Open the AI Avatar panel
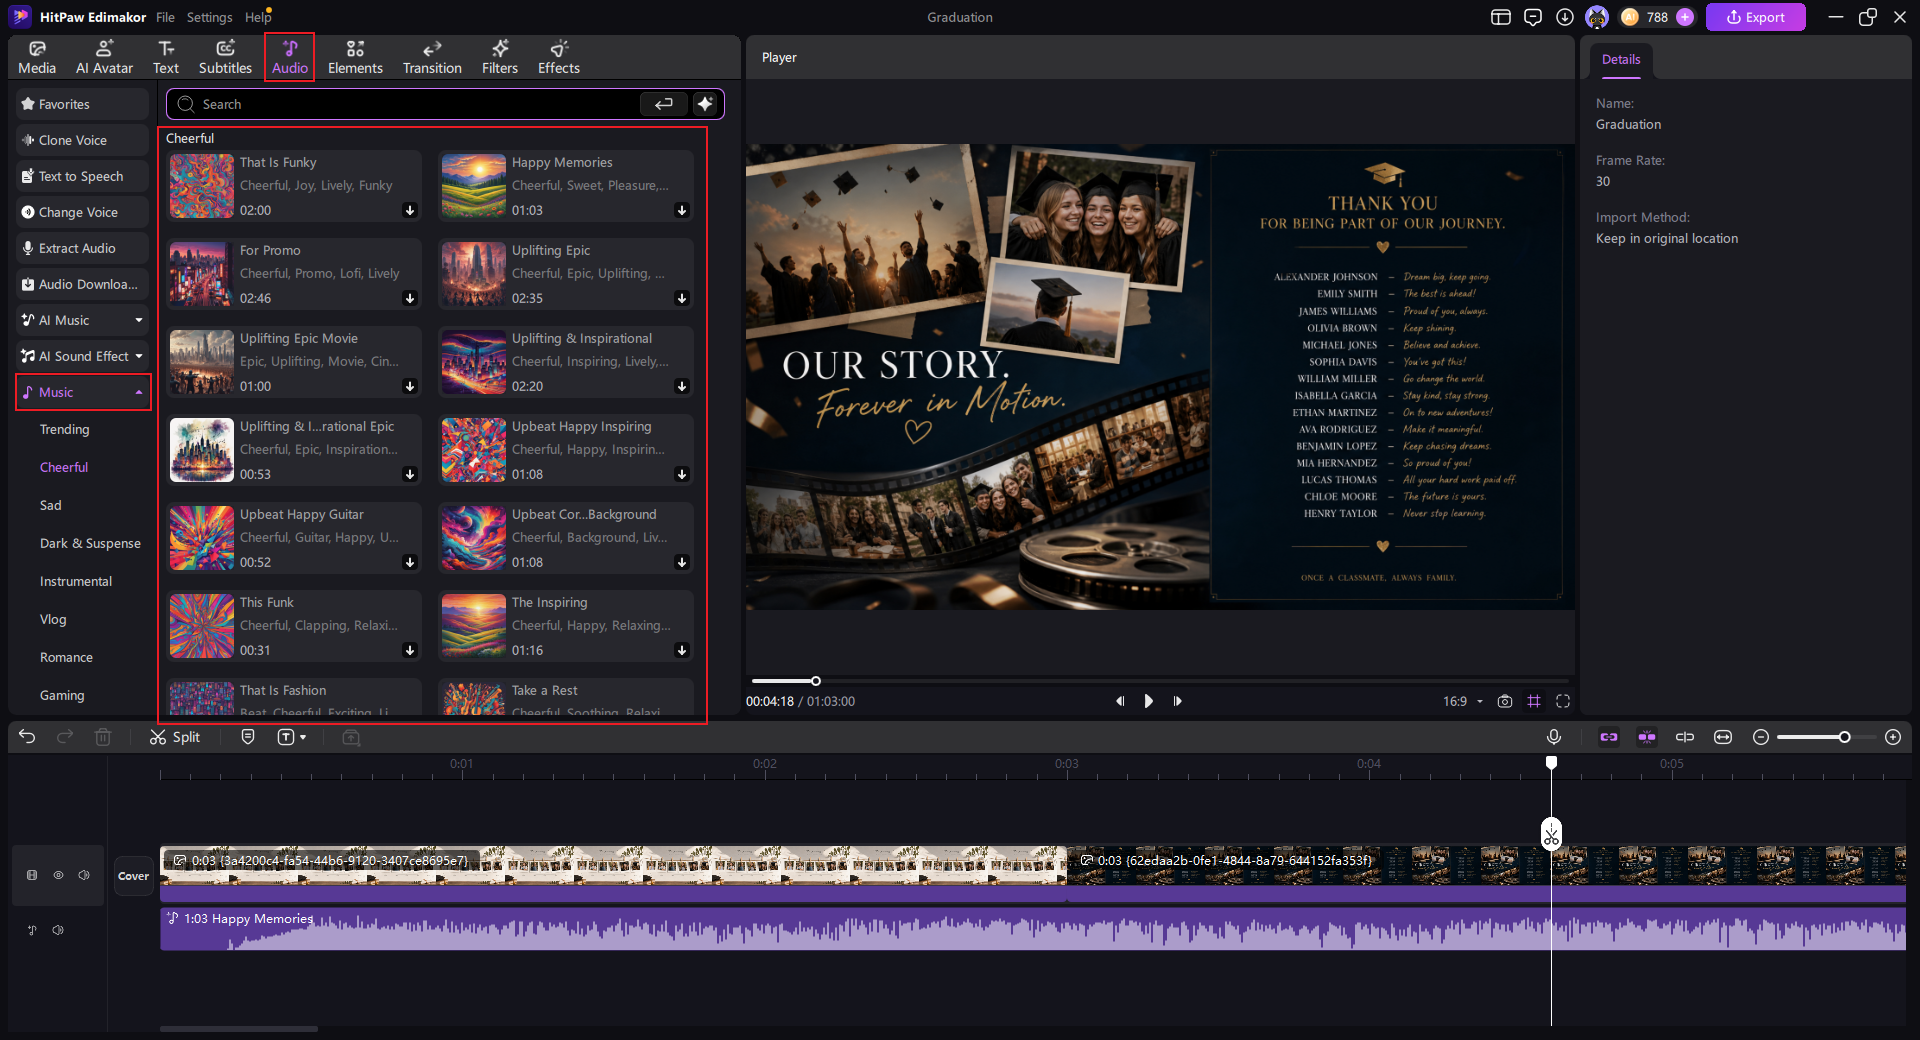The width and height of the screenshot is (1920, 1040). click(104, 57)
